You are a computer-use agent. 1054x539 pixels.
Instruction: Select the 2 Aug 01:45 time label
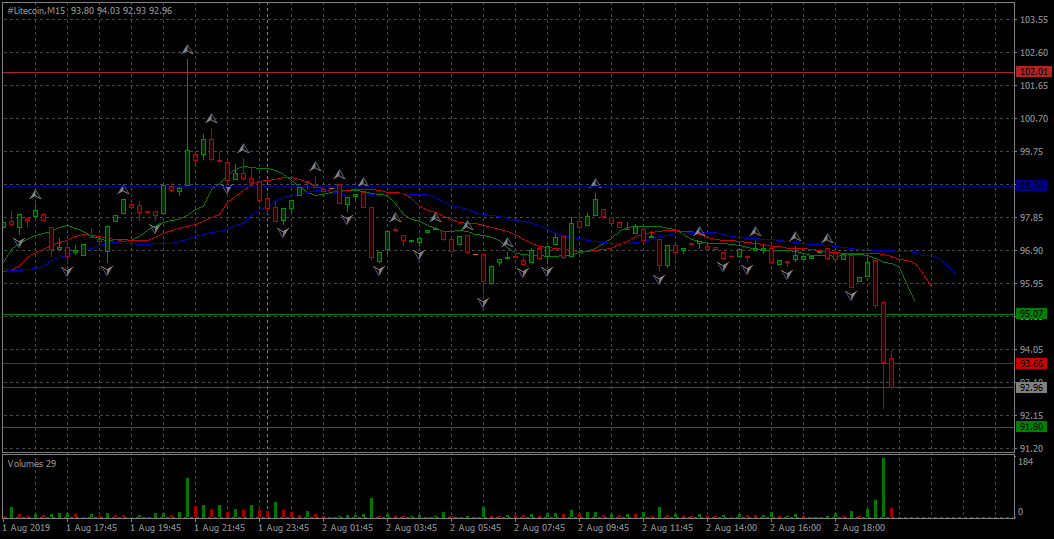click(x=346, y=528)
